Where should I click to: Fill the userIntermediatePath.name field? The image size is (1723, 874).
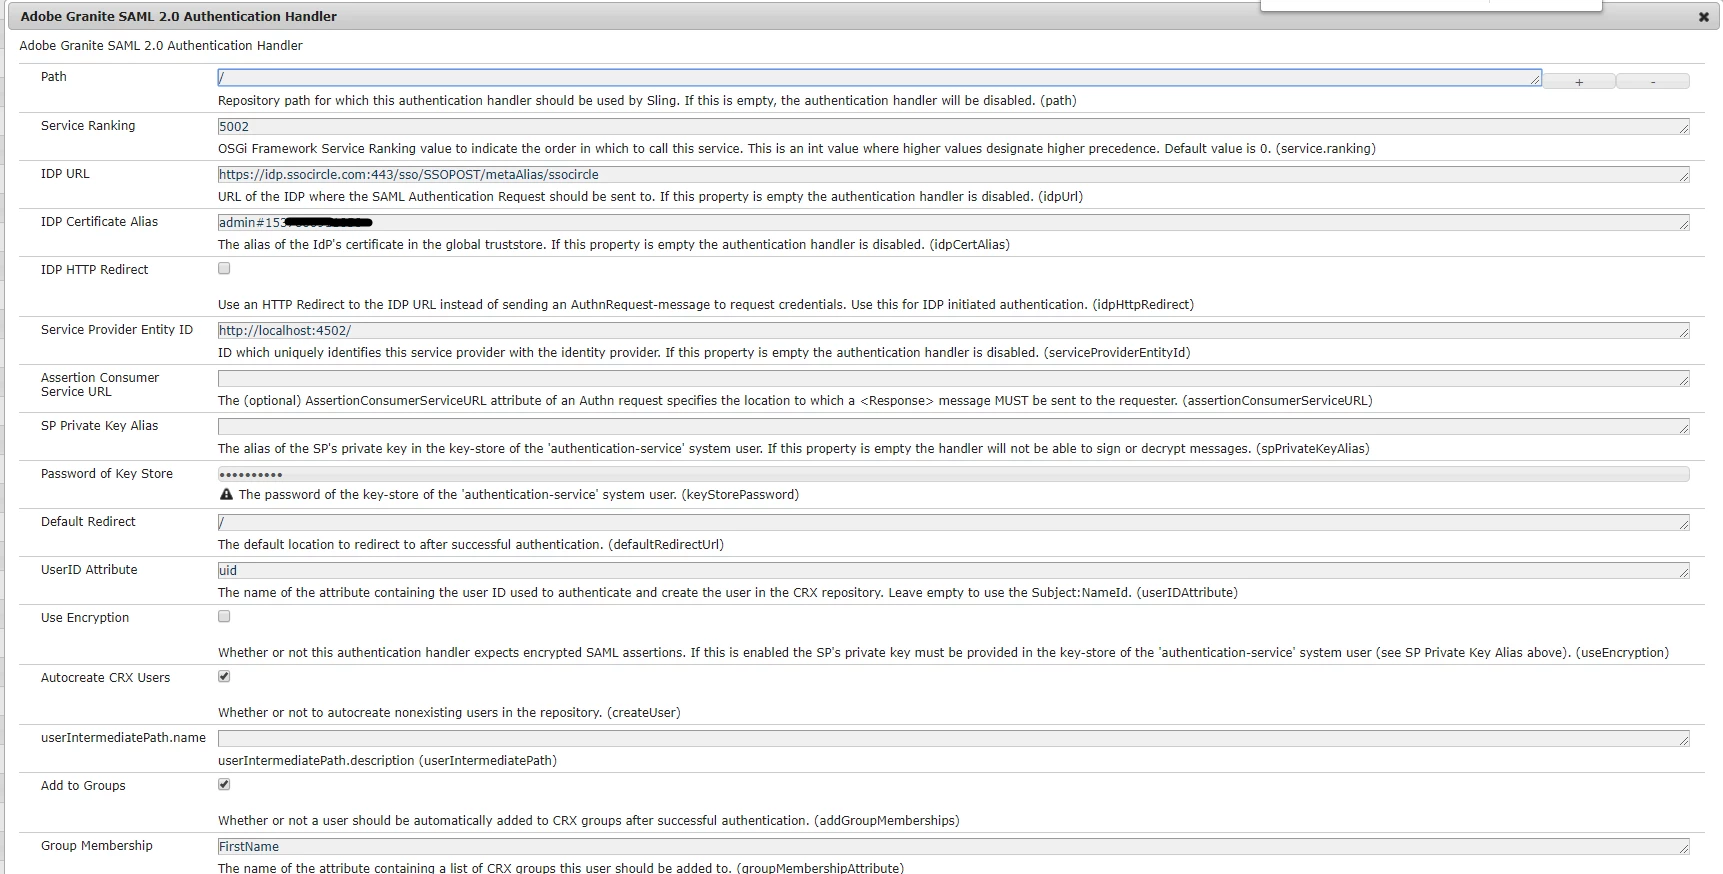click(x=954, y=739)
